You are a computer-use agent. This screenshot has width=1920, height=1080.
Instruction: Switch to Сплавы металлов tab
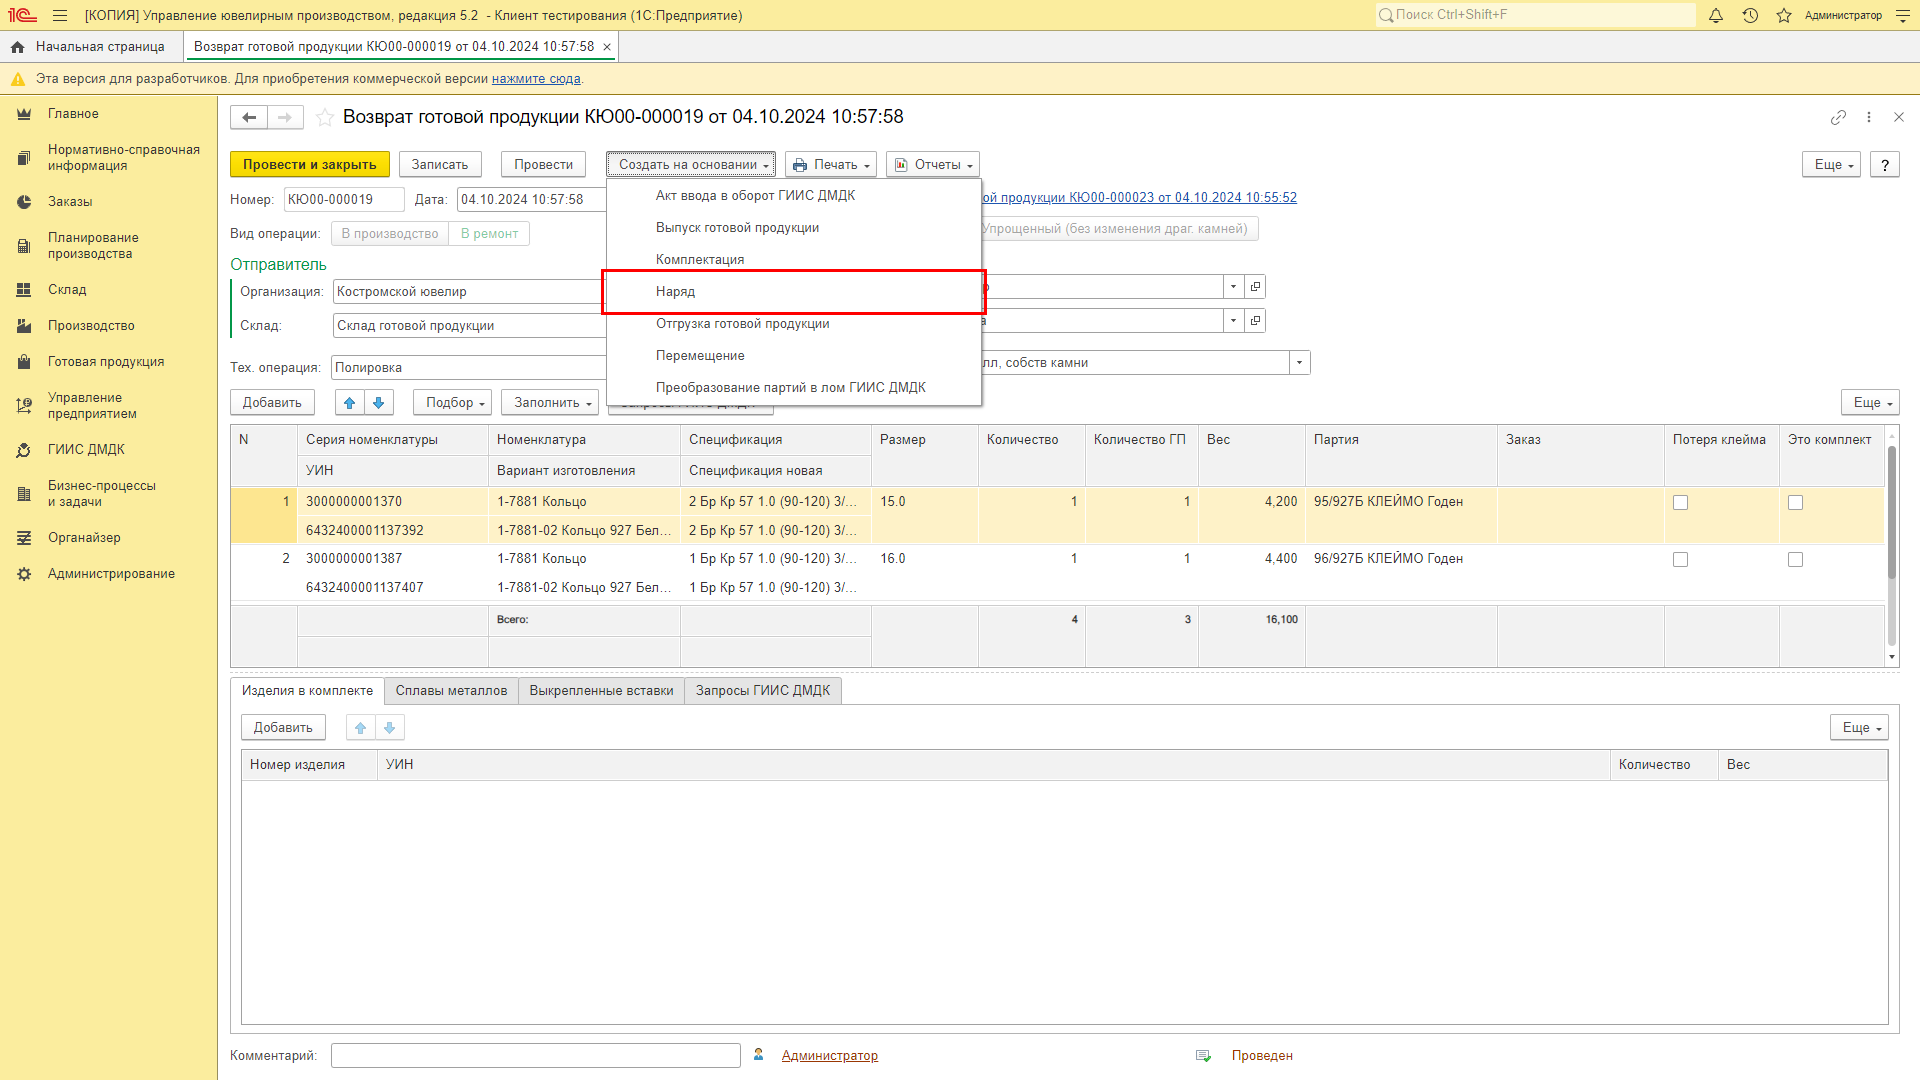[451, 691]
